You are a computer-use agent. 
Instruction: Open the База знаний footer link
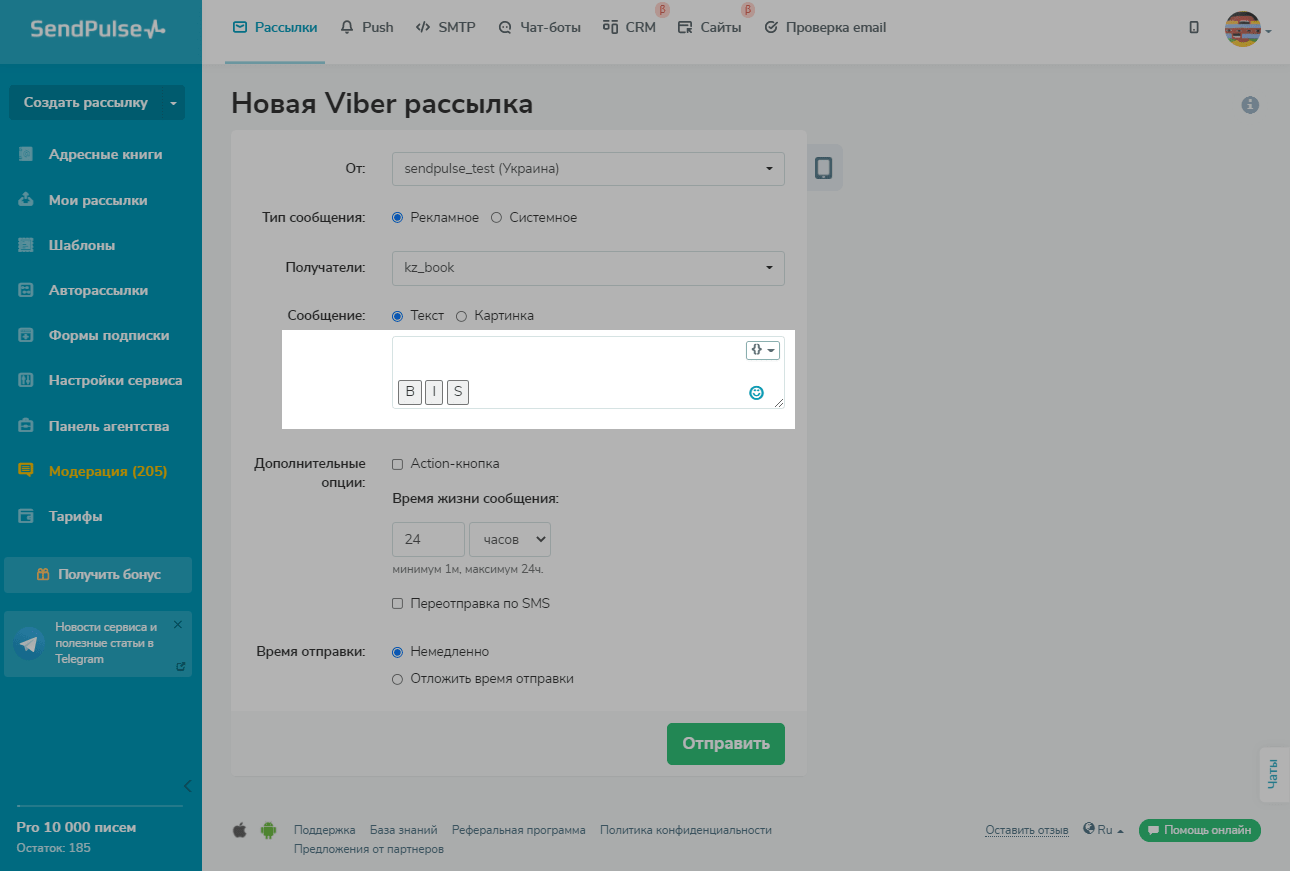(x=404, y=830)
